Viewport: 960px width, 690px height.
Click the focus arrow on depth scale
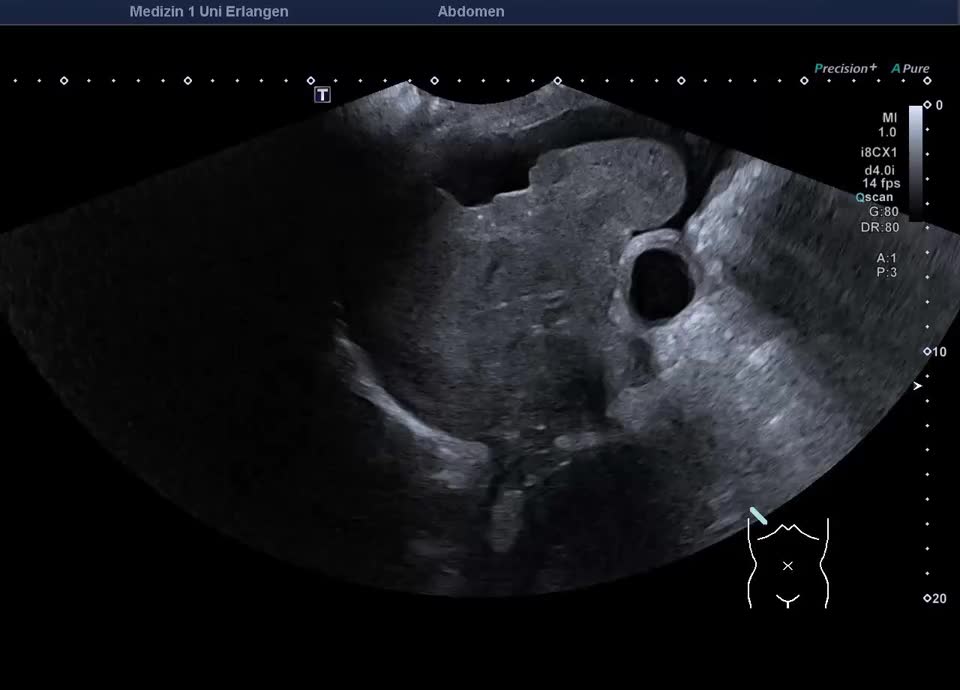(x=917, y=386)
